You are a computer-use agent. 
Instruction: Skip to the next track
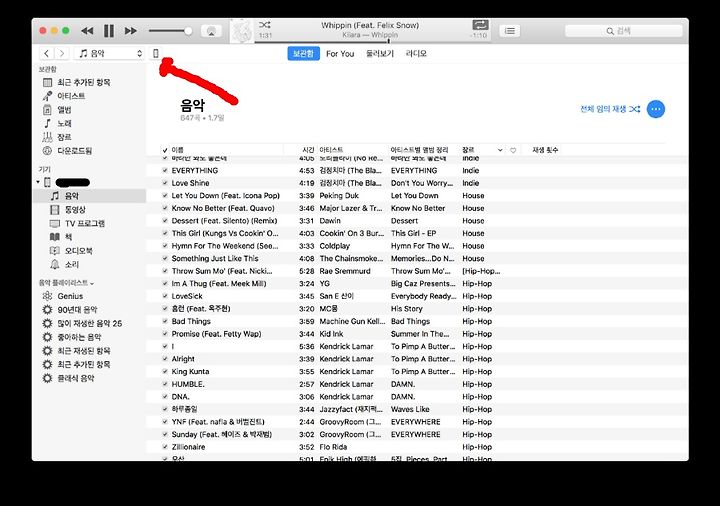coord(131,31)
